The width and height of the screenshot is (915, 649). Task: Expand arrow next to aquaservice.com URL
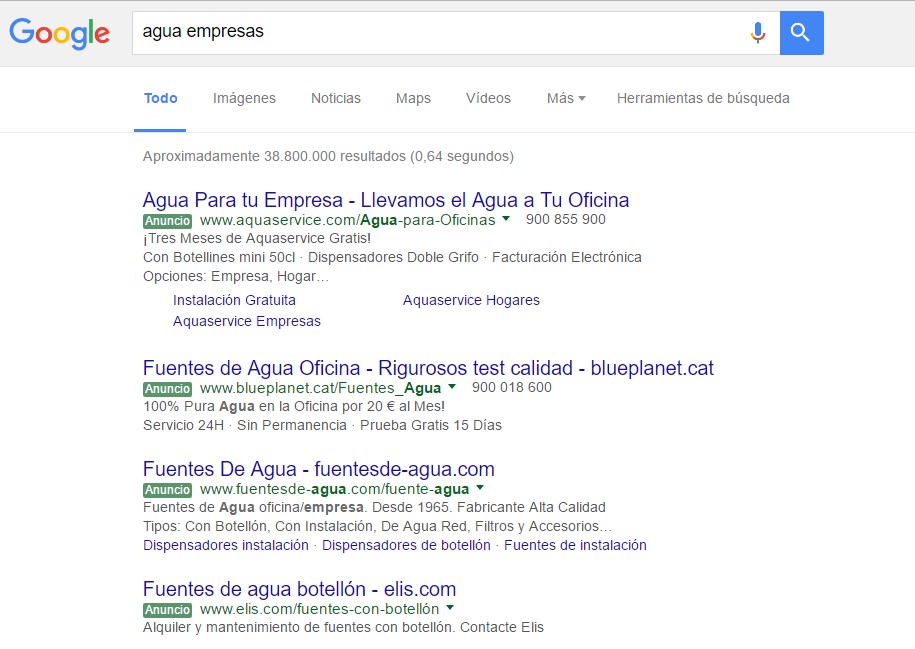point(506,219)
